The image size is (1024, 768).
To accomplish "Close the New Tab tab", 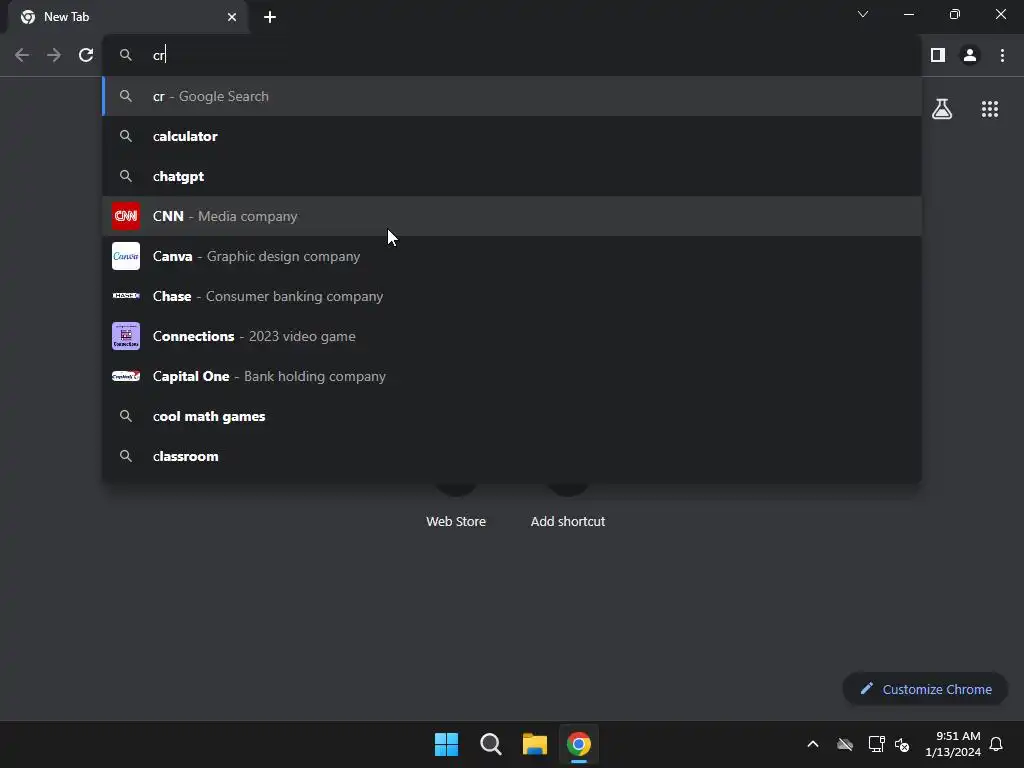I will [232, 17].
